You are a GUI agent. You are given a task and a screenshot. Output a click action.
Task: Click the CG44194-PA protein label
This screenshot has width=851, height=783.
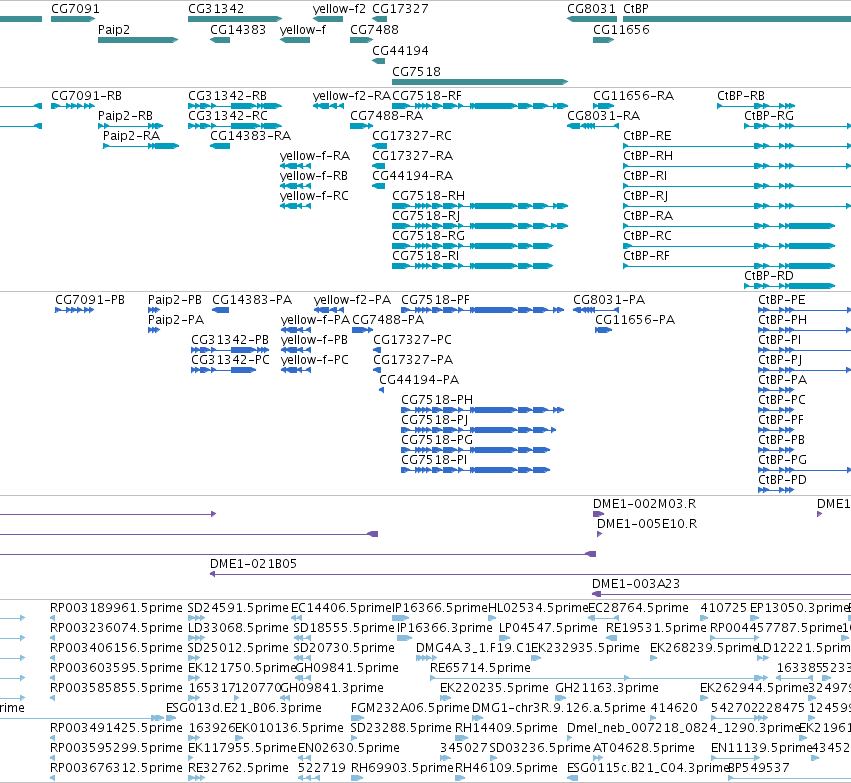[419, 380]
